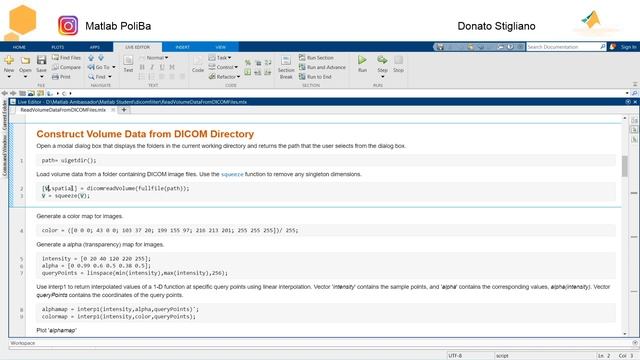This screenshot has width=640, height=360.
Task: Add a new document tab with plus
Action: [x=124, y=110]
